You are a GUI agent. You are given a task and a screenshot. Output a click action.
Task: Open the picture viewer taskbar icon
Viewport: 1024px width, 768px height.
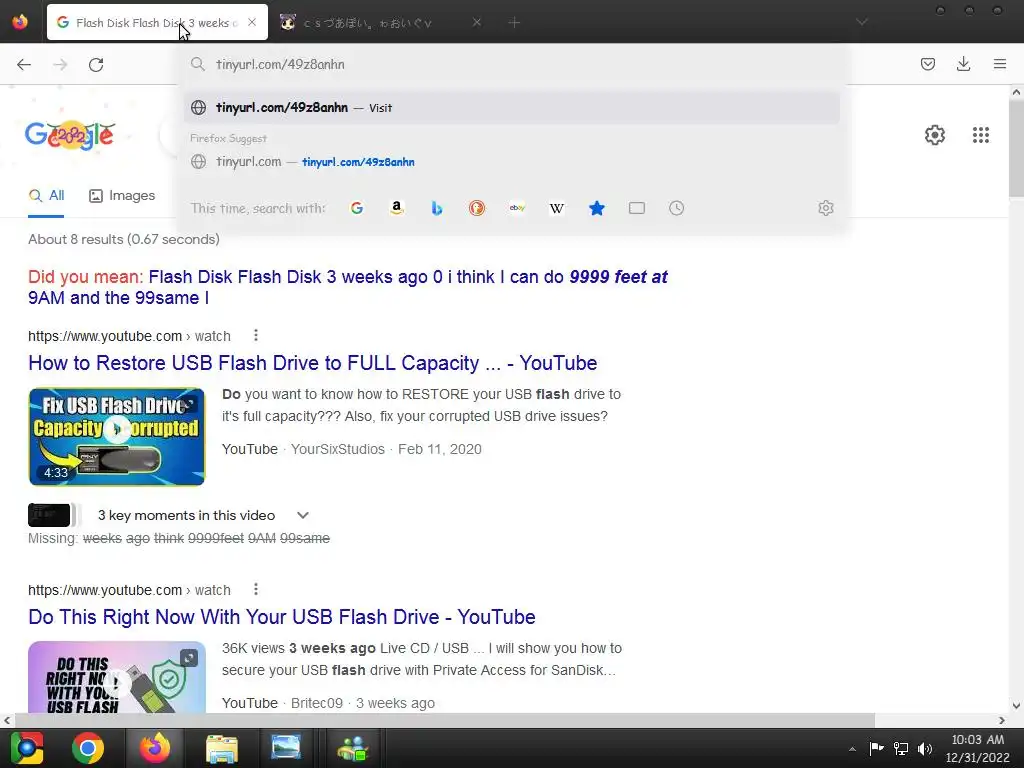coord(286,748)
